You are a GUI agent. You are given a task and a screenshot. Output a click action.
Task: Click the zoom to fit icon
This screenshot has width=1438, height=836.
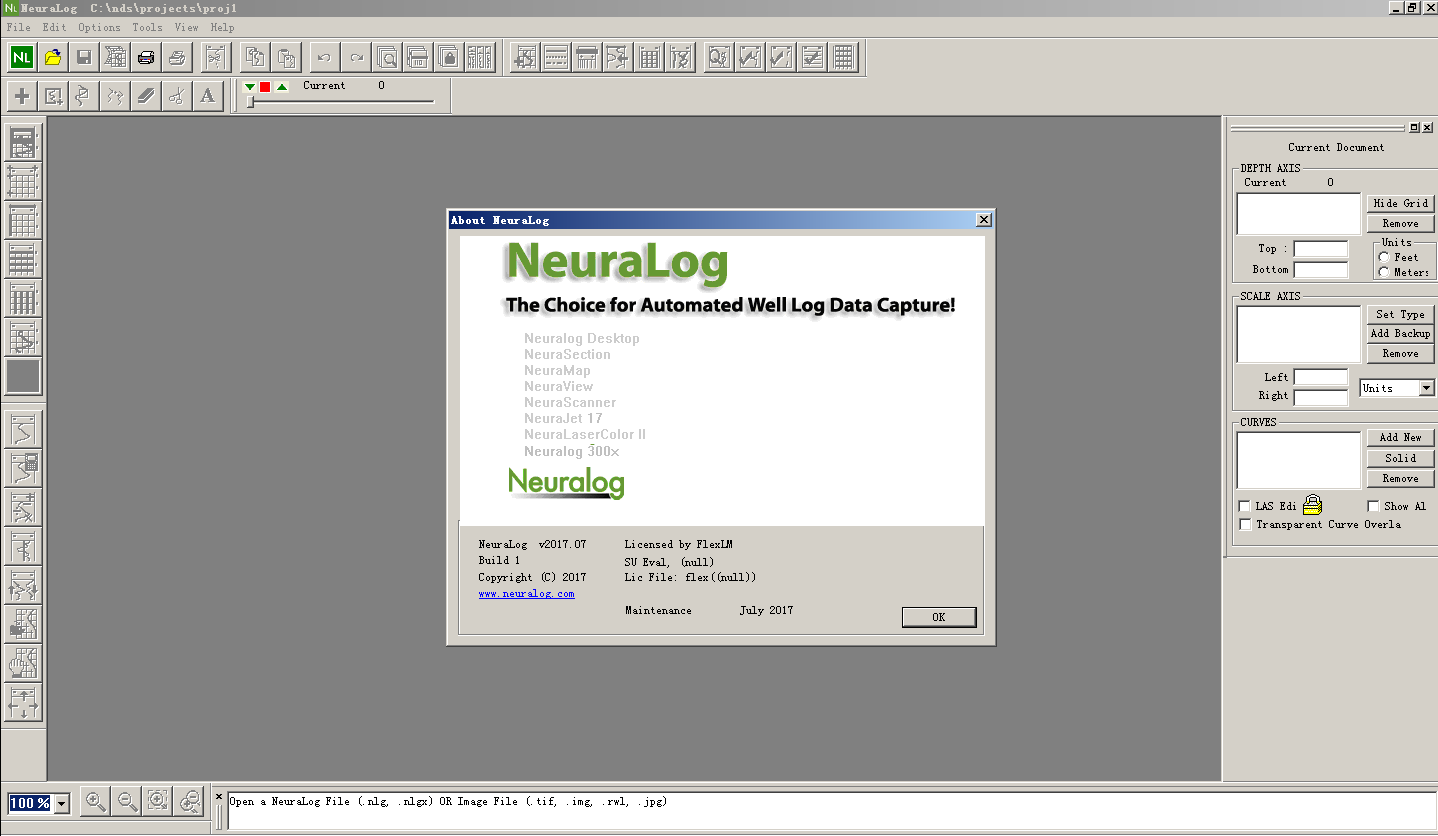(x=158, y=801)
